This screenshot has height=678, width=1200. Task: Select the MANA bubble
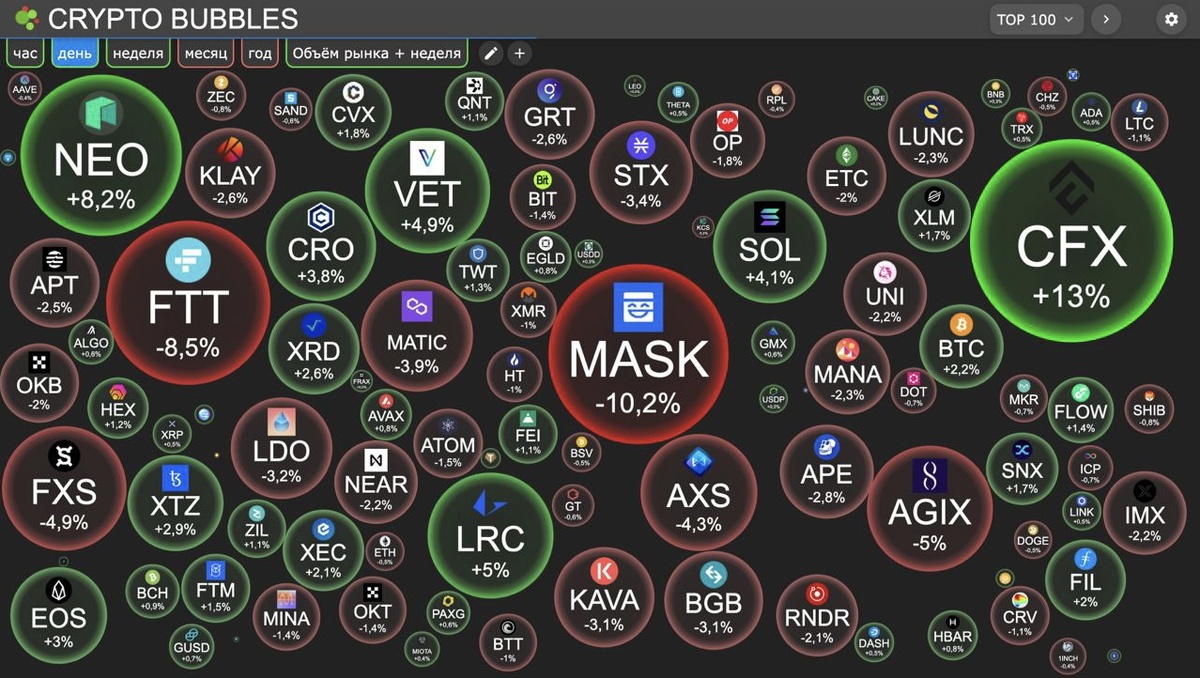[847, 372]
